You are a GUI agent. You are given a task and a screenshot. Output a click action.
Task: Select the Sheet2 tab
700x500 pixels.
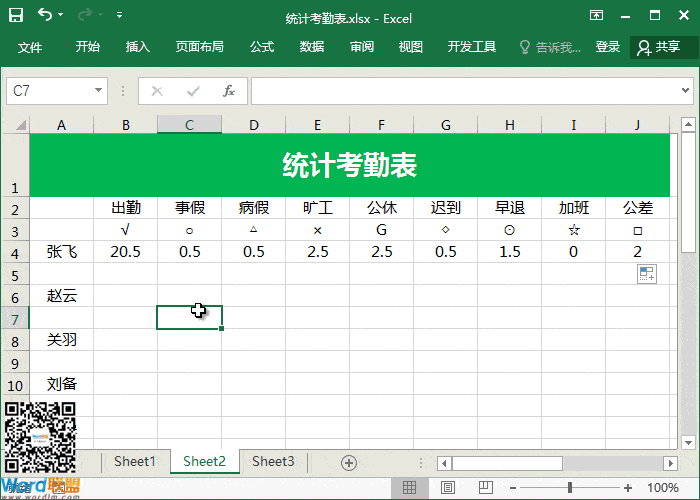(204, 461)
